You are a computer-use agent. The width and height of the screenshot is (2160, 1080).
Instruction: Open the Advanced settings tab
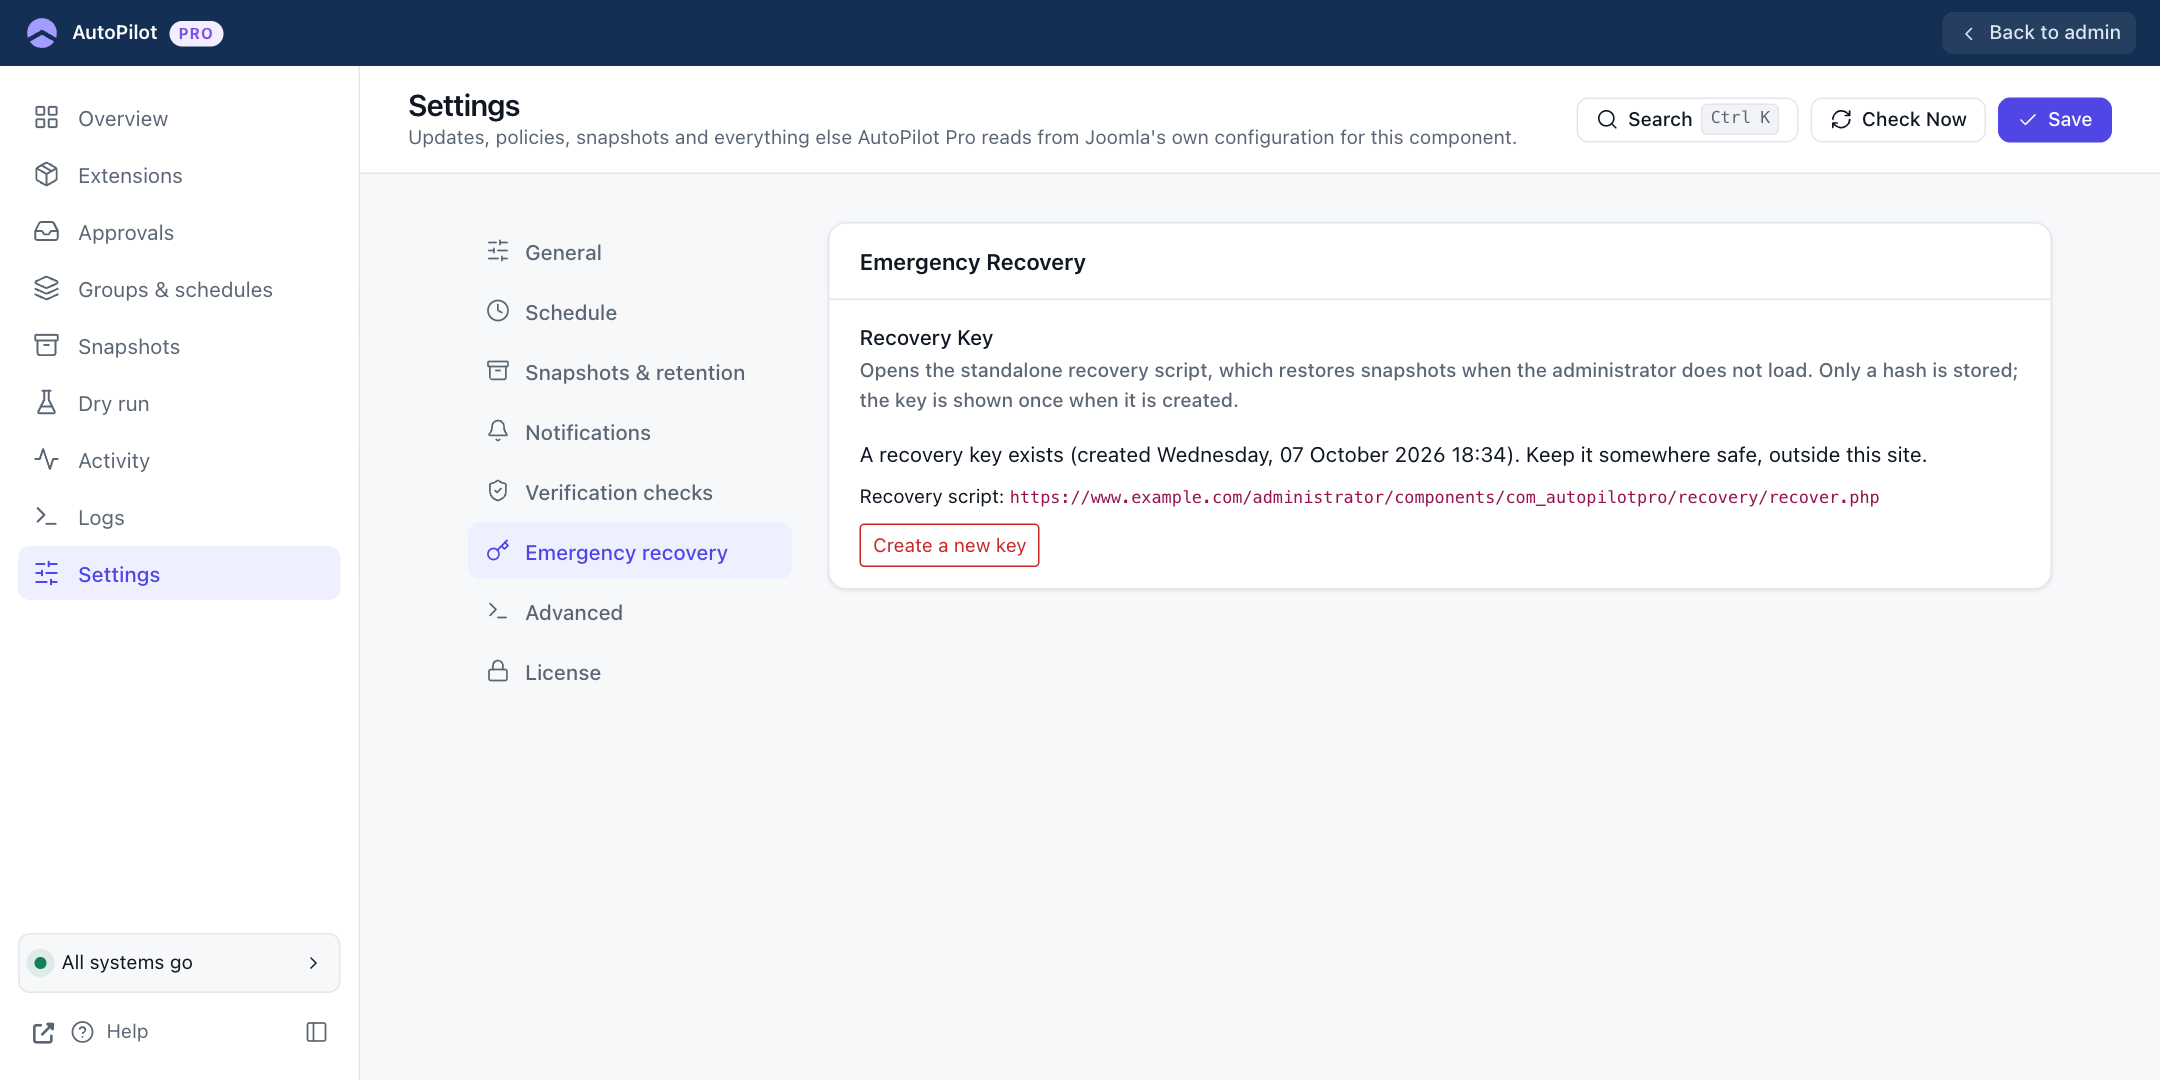(x=630, y=612)
